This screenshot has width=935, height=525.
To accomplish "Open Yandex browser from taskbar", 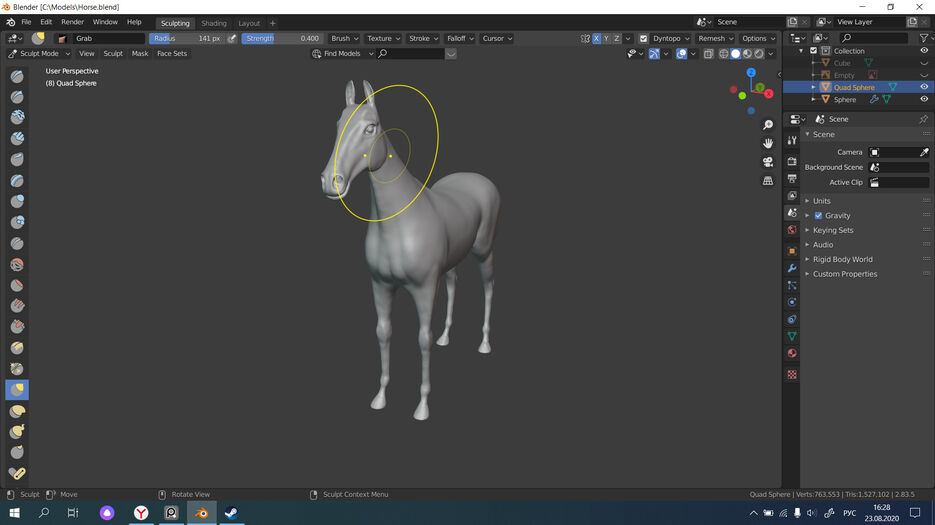I will (x=141, y=512).
